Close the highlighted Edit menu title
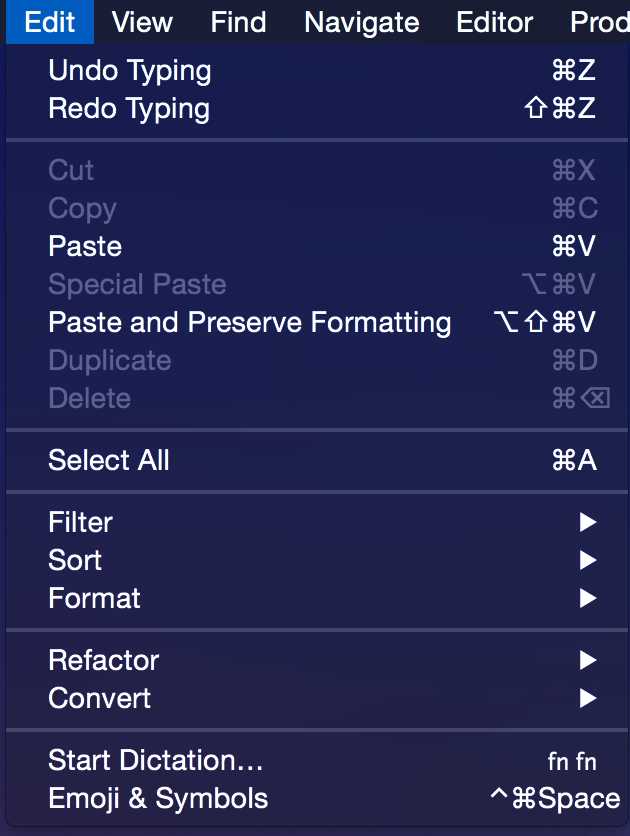This screenshot has height=836, width=630. tap(50, 22)
